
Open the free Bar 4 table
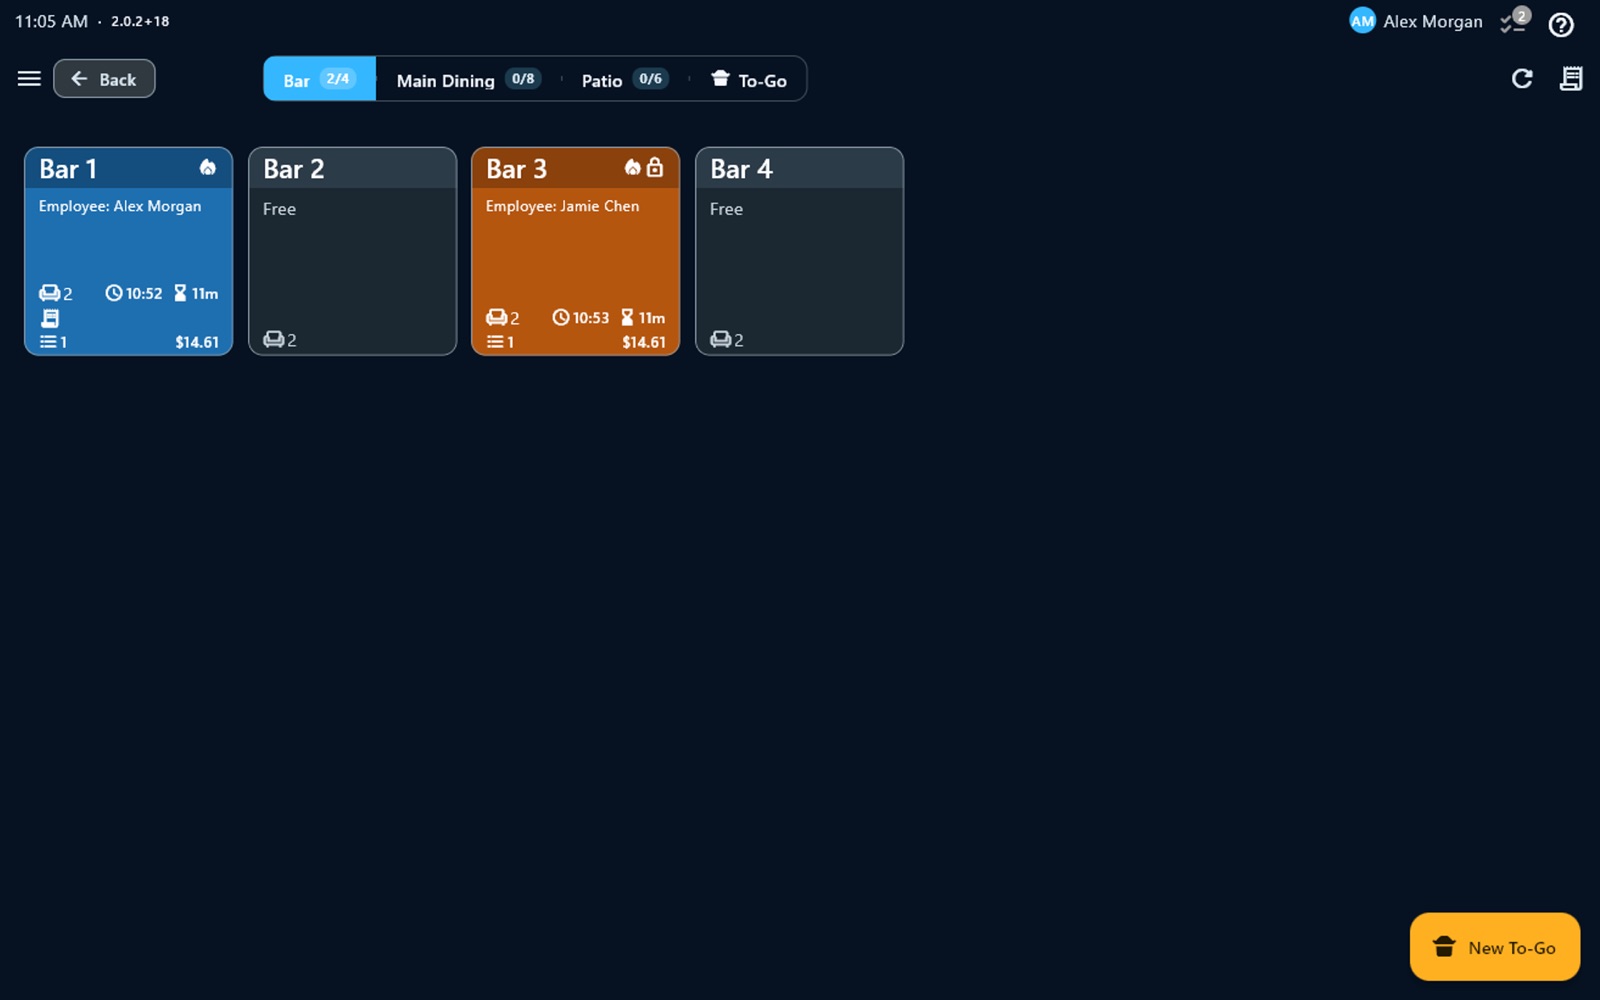point(799,251)
